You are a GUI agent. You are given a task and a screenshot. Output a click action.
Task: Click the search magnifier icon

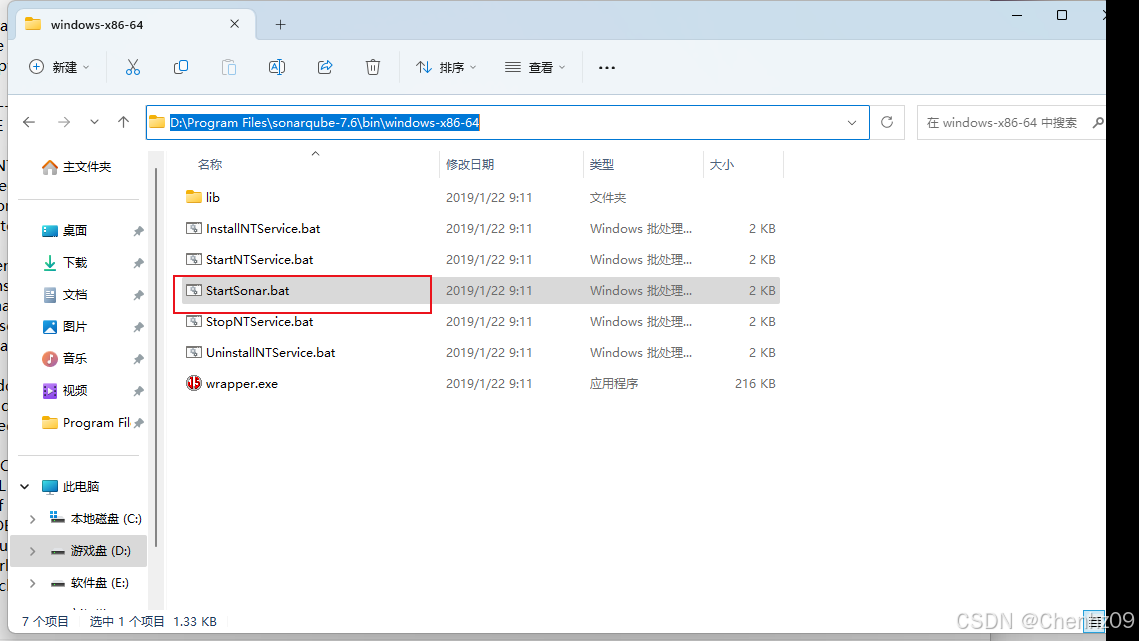click(x=1098, y=123)
